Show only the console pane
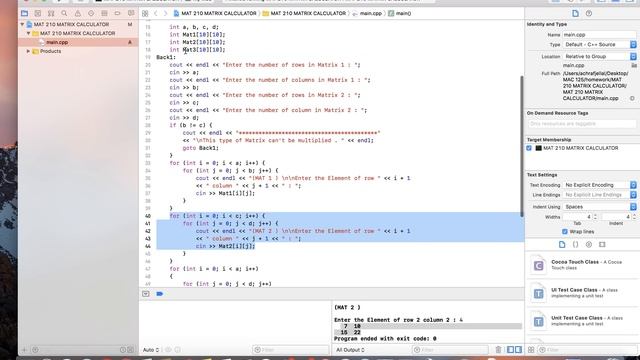Image resolution: width=640 pixels, height=360 pixels. click(518, 350)
